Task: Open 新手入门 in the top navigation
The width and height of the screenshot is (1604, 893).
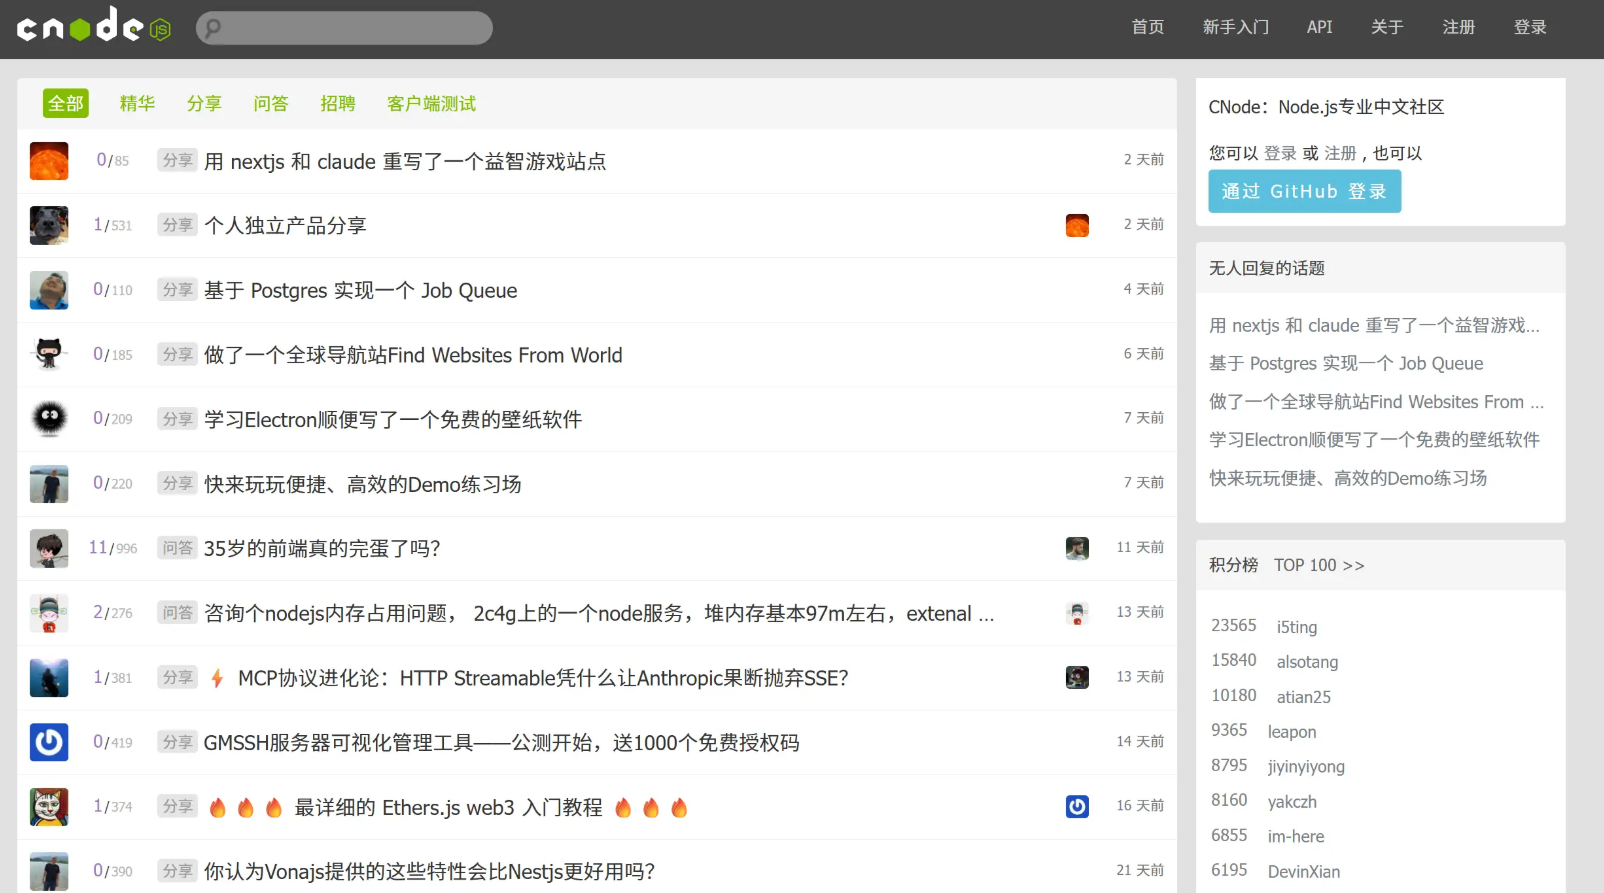Action: (x=1235, y=27)
